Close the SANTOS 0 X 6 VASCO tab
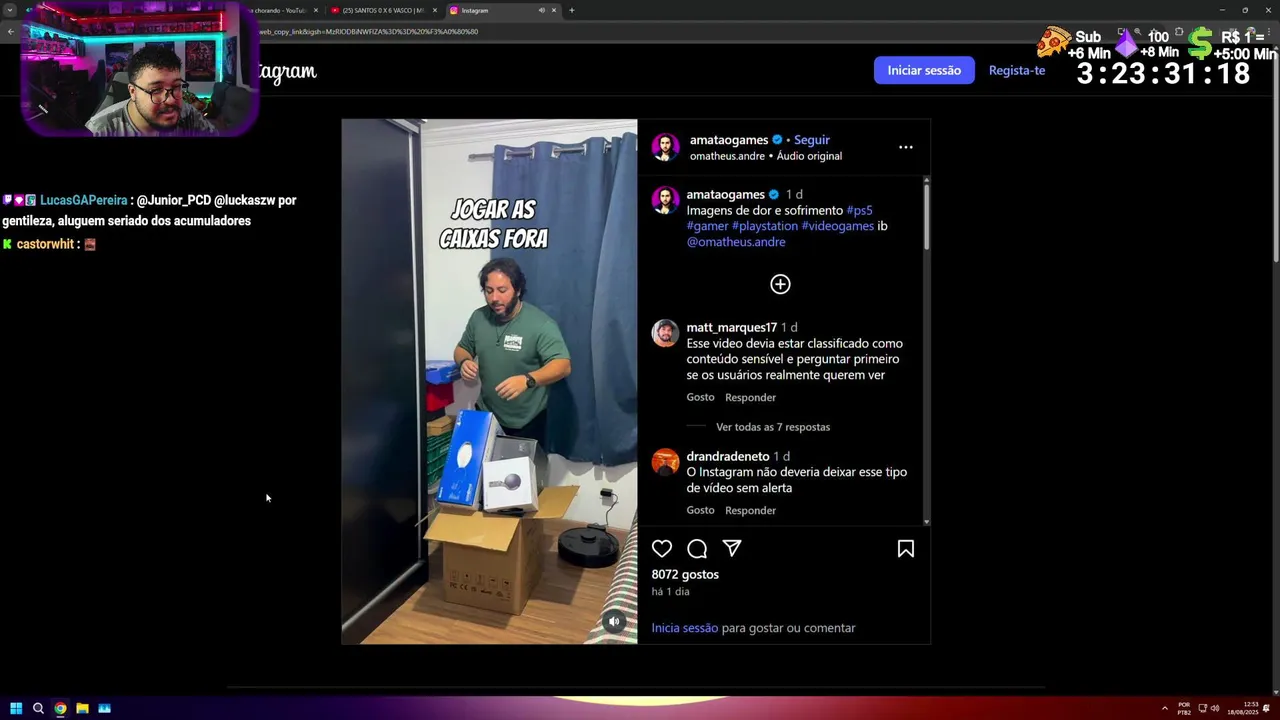 (435, 10)
